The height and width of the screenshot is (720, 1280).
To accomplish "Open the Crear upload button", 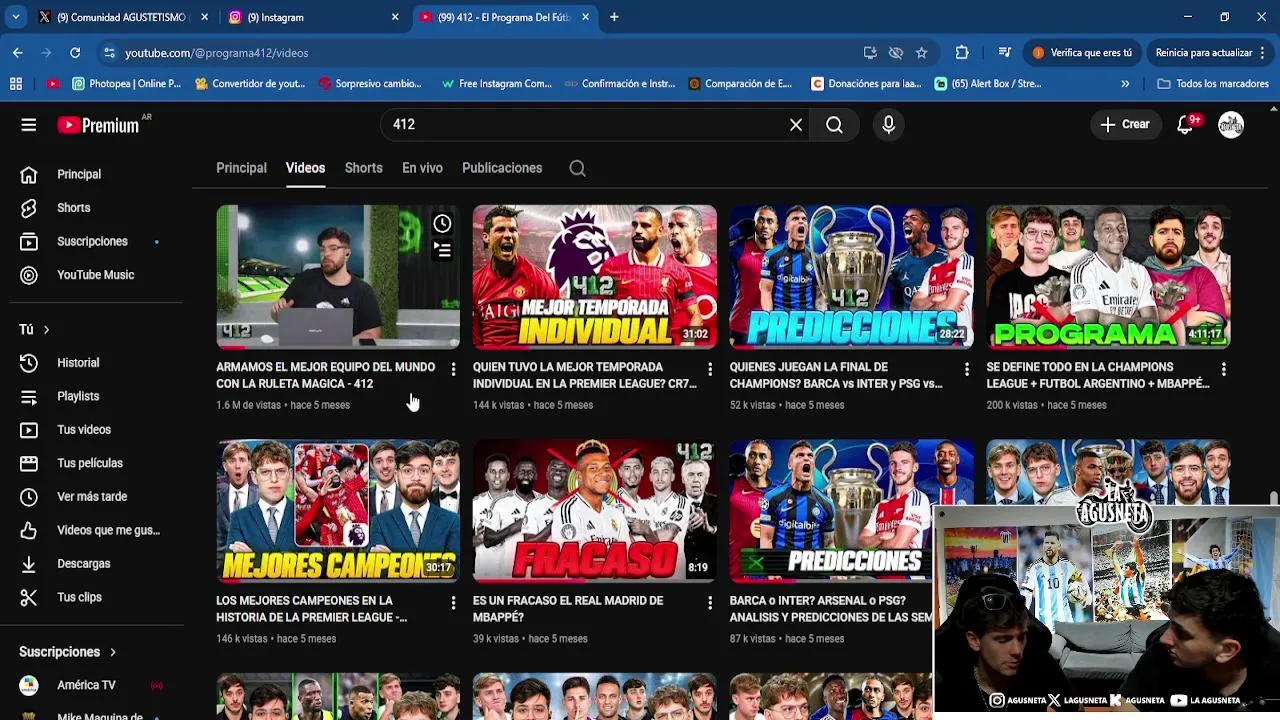I will [1125, 124].
